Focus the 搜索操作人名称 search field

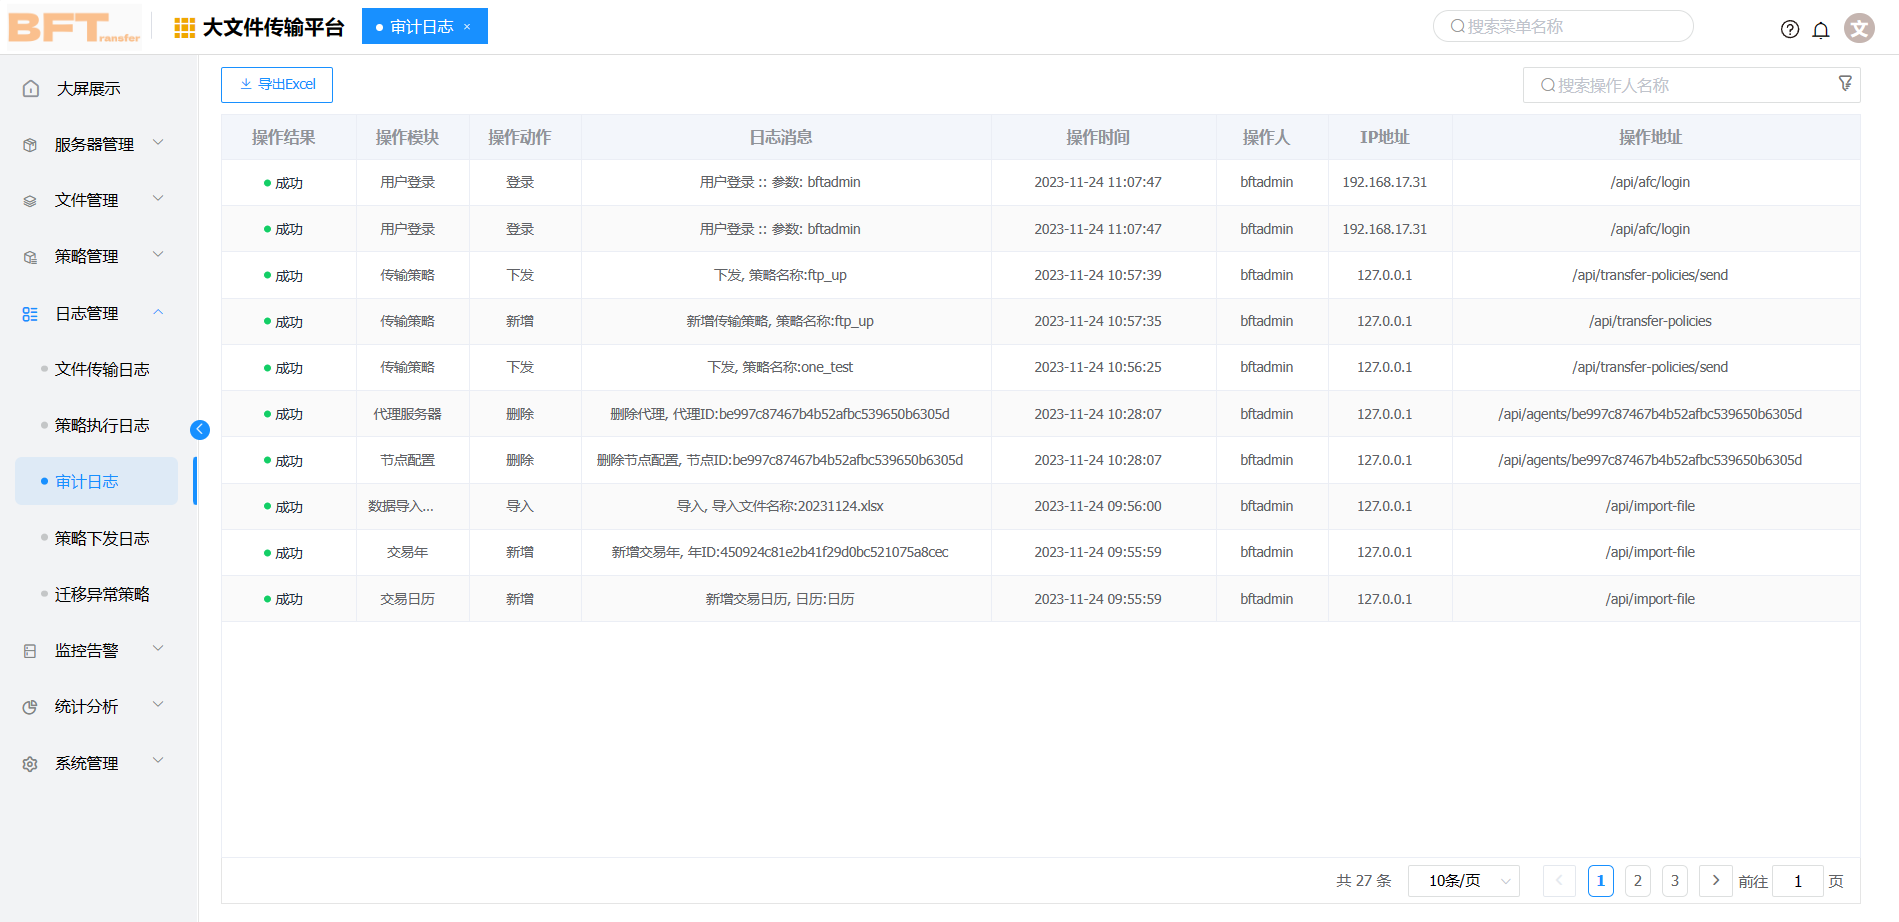tap(1680, 86)
